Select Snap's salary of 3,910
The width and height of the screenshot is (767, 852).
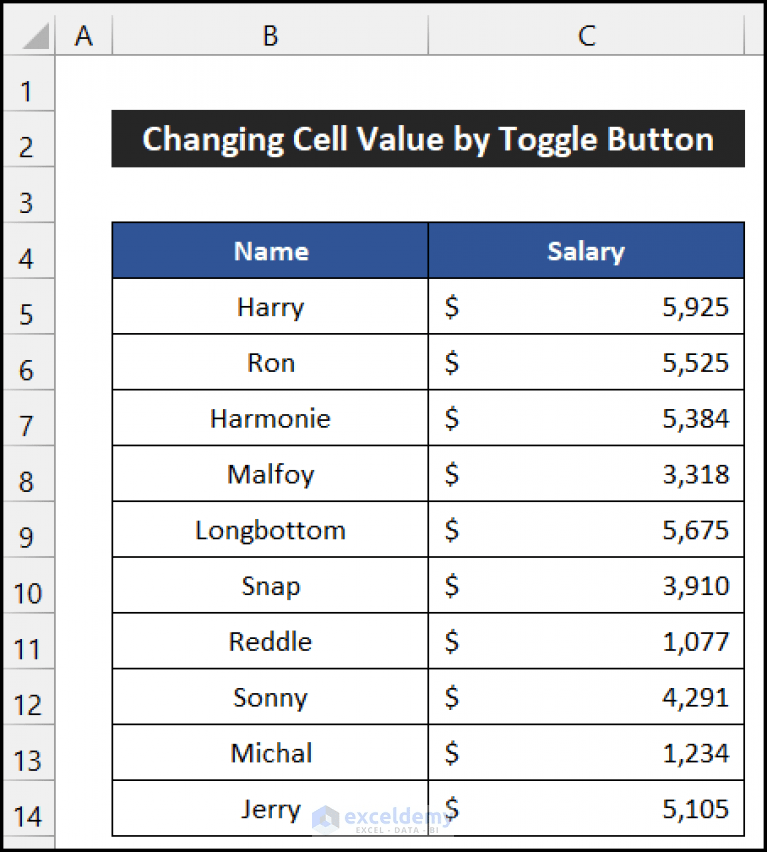585,585
